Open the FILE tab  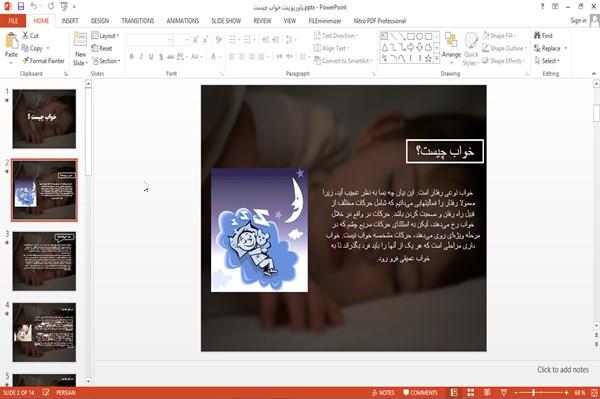pos(13,21)
